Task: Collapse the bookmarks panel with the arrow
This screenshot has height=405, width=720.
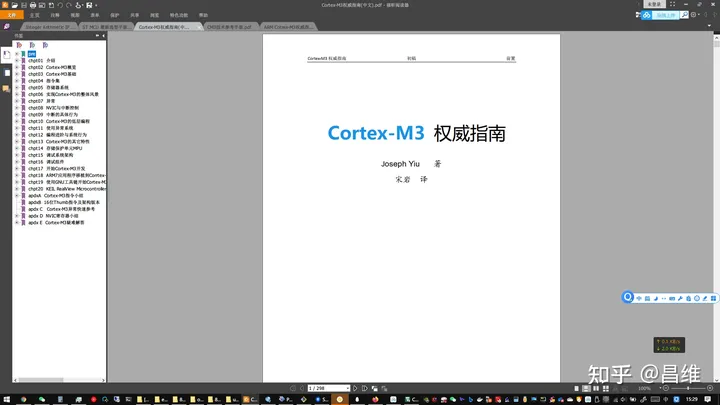Action: 103,35
